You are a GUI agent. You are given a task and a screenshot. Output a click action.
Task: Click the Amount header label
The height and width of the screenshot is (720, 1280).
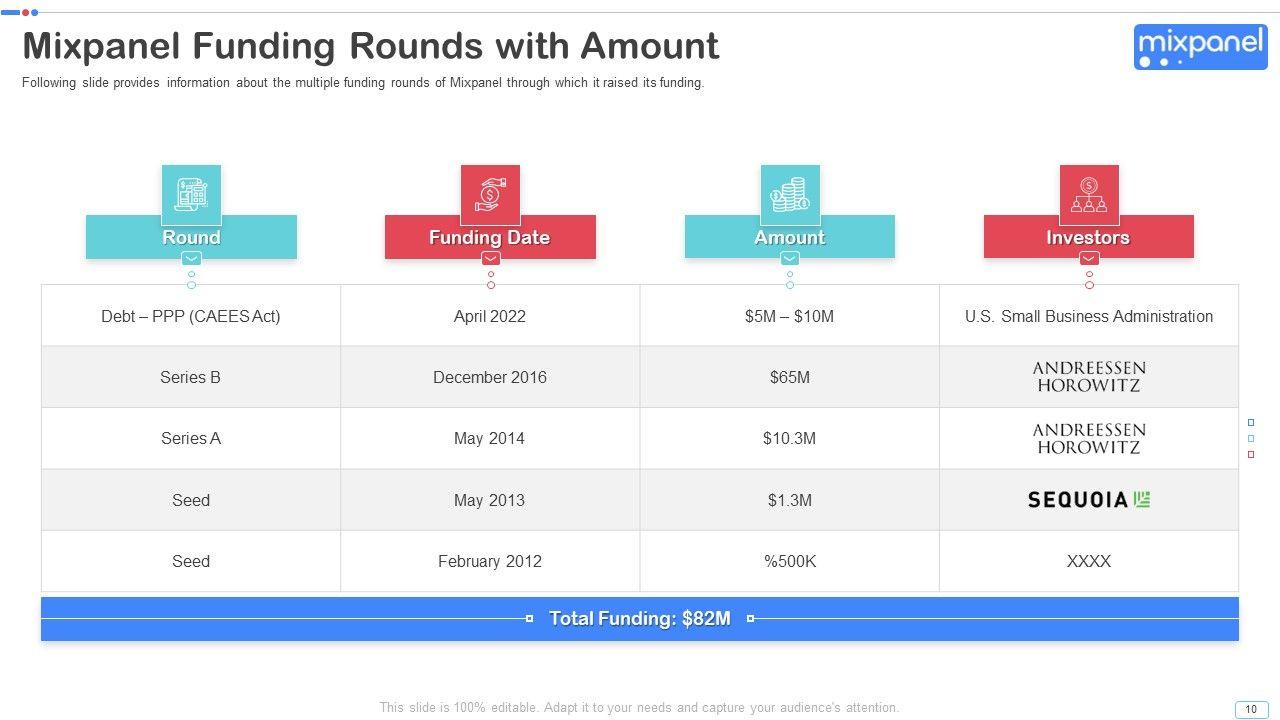pyautogui.click(x=789, y=237)
